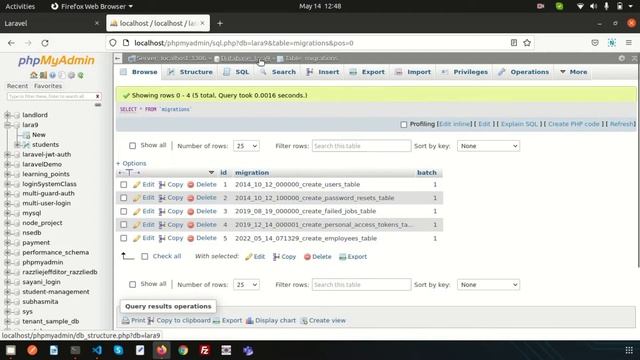
Task: Open phpMyAdmin settings gear in sidebar
Action: 71,75
